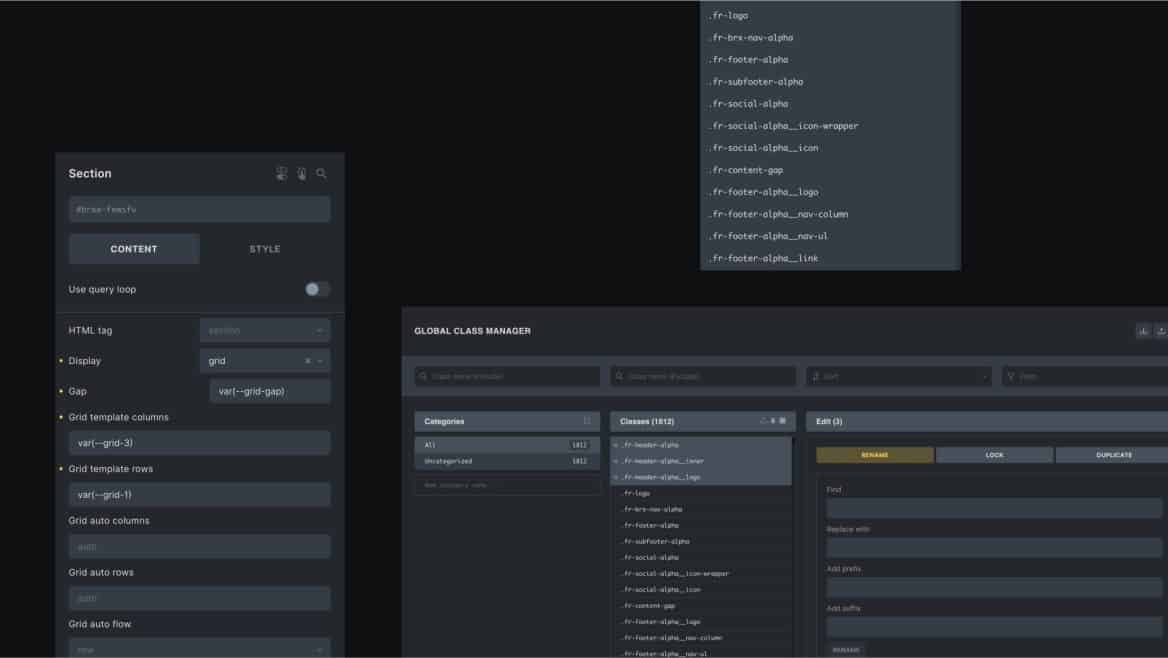Select the Uncategorized category row
Screen dimensions: 1168x658
506,461
